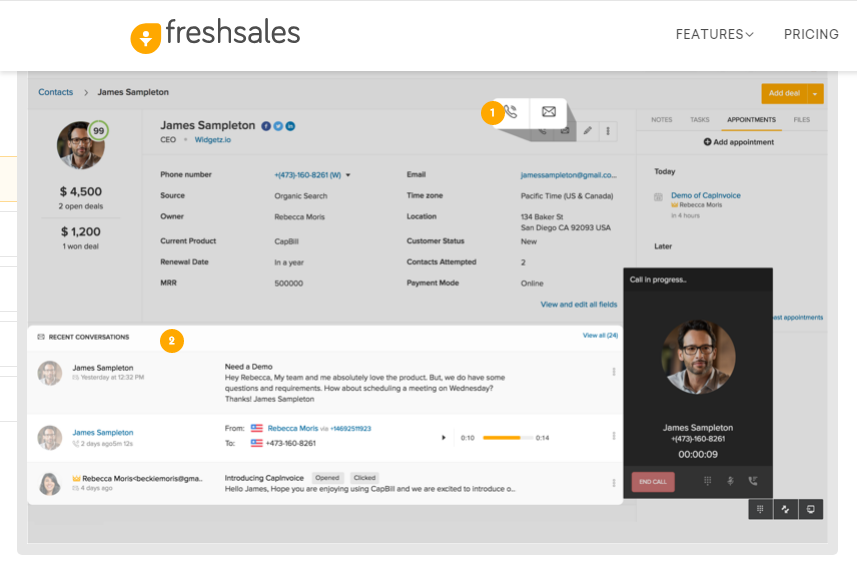This screenshot has height=565, width=857.
Task: Click Rebecca Moris link in call log
Action: [292, 428]
